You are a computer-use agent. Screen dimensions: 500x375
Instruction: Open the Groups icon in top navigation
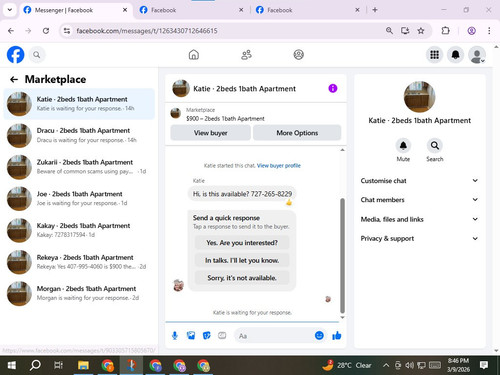tap(298, 55)
